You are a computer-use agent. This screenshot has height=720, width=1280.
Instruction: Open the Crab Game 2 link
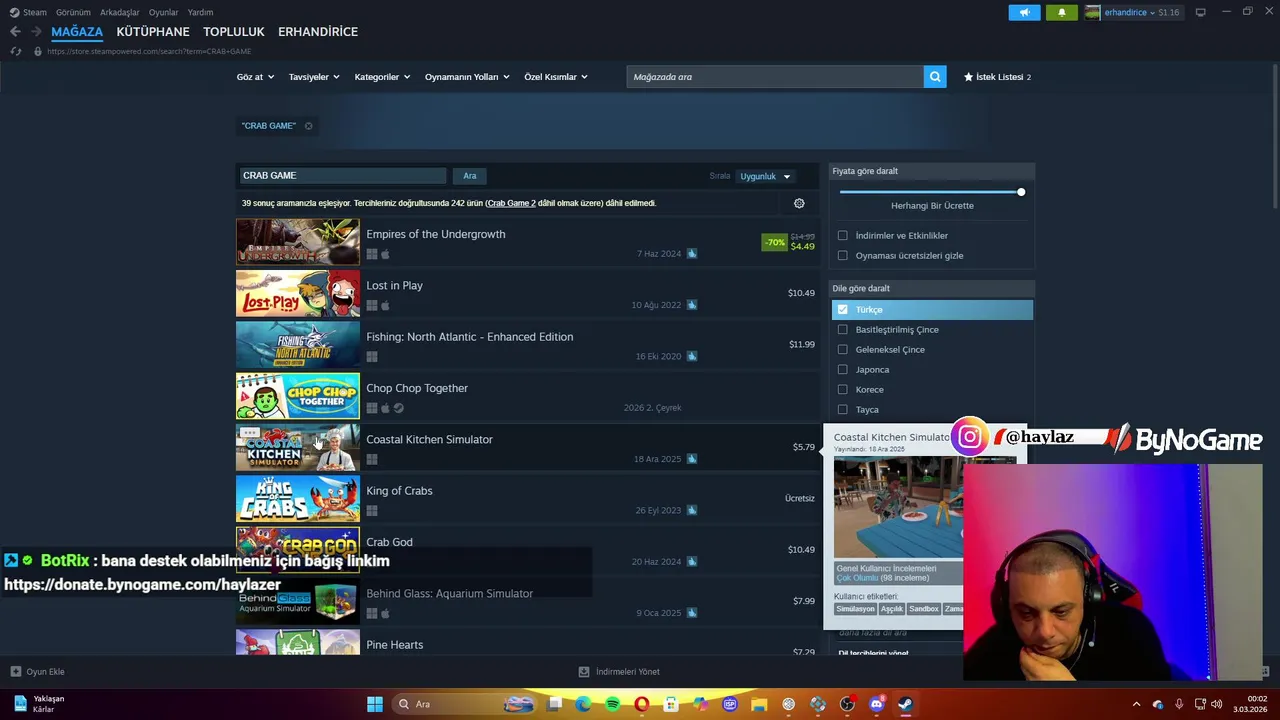tap(511, 203)
